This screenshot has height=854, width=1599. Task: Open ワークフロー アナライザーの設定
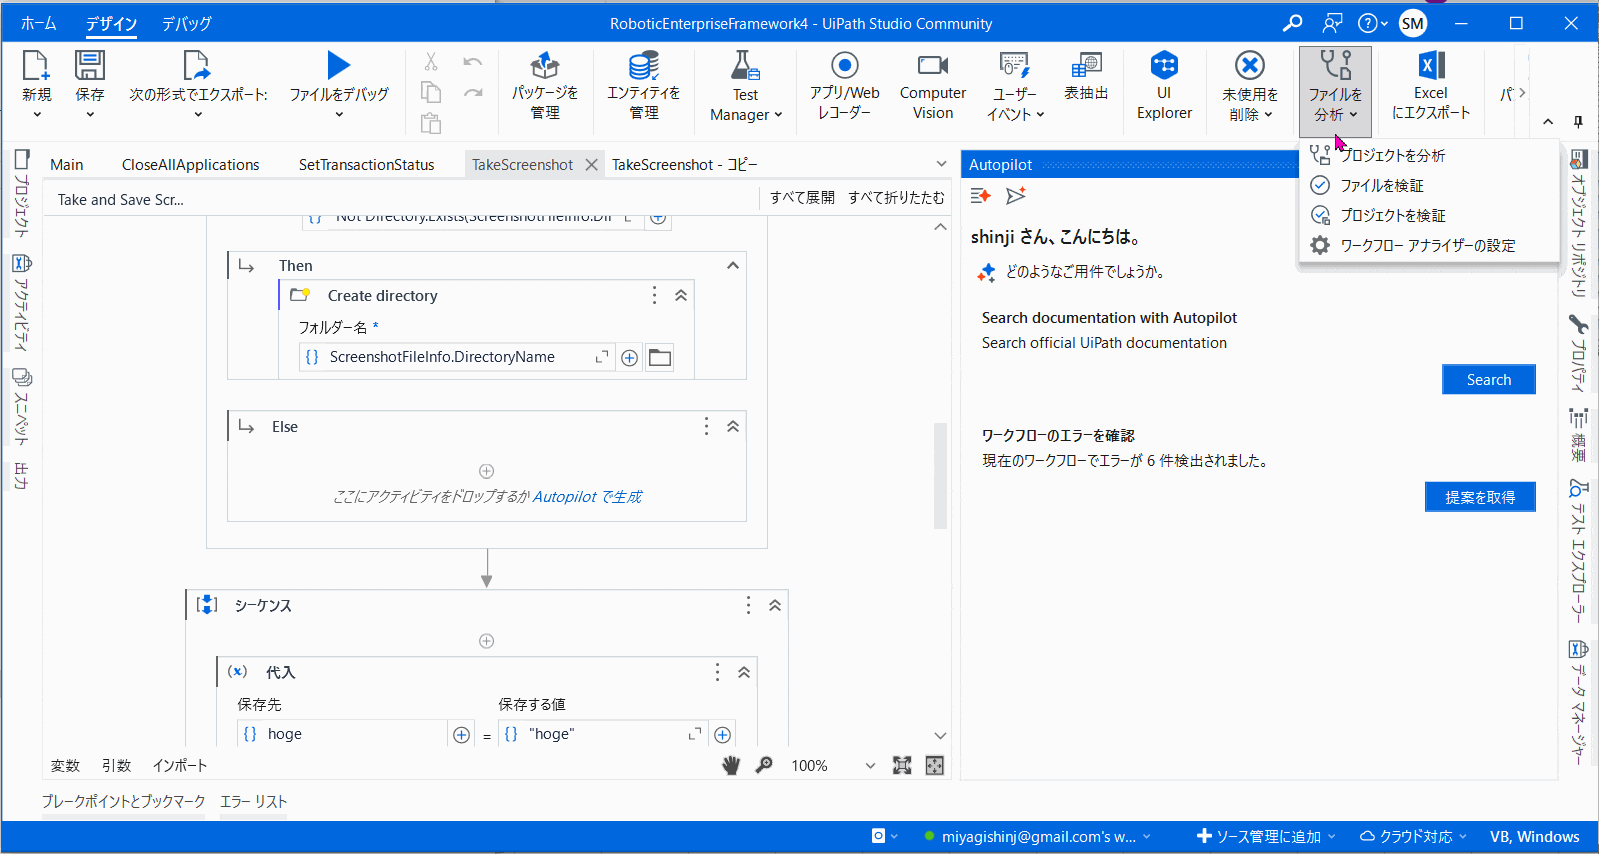1427,246
